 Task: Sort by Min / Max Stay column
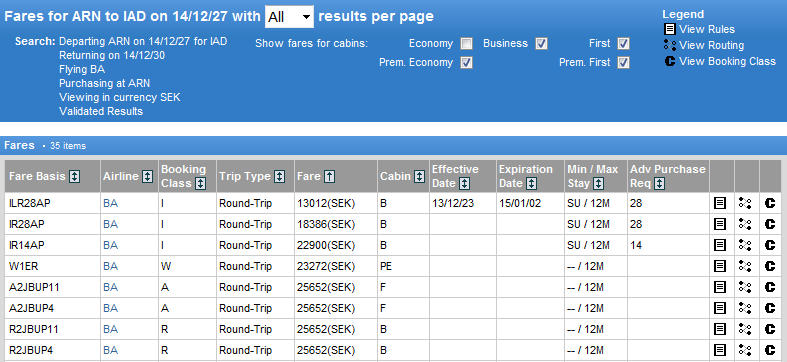598,183
